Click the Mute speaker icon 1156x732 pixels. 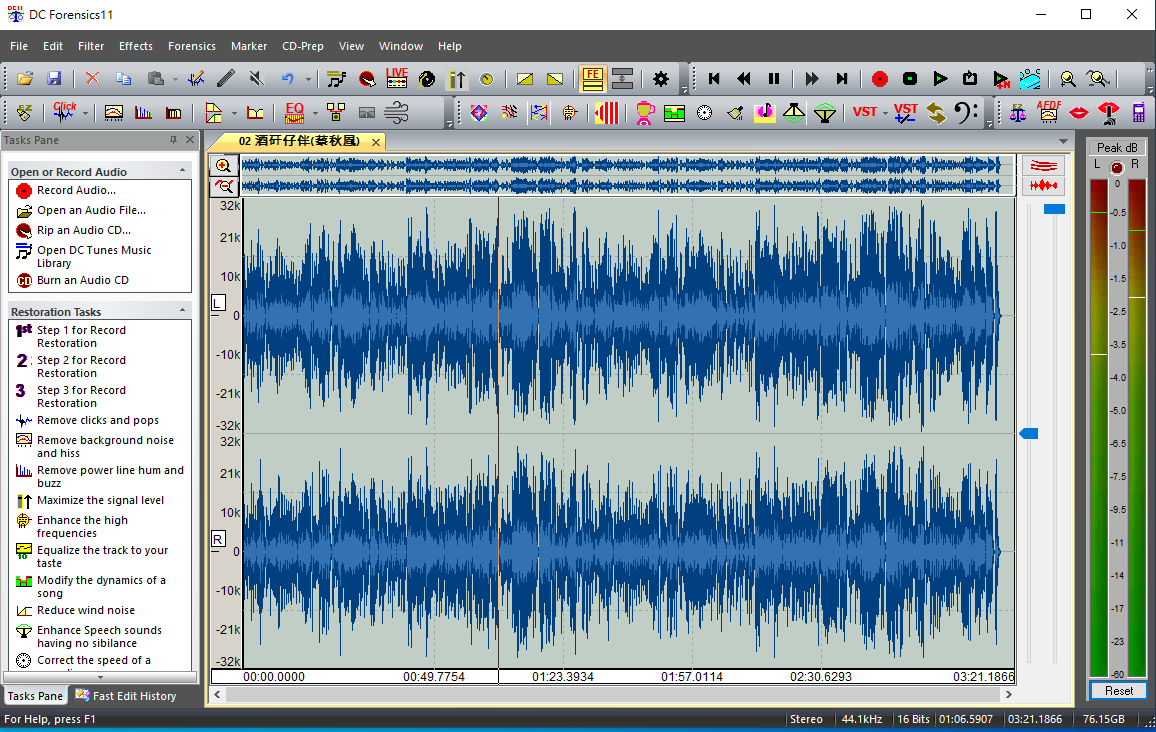(256, 79)
